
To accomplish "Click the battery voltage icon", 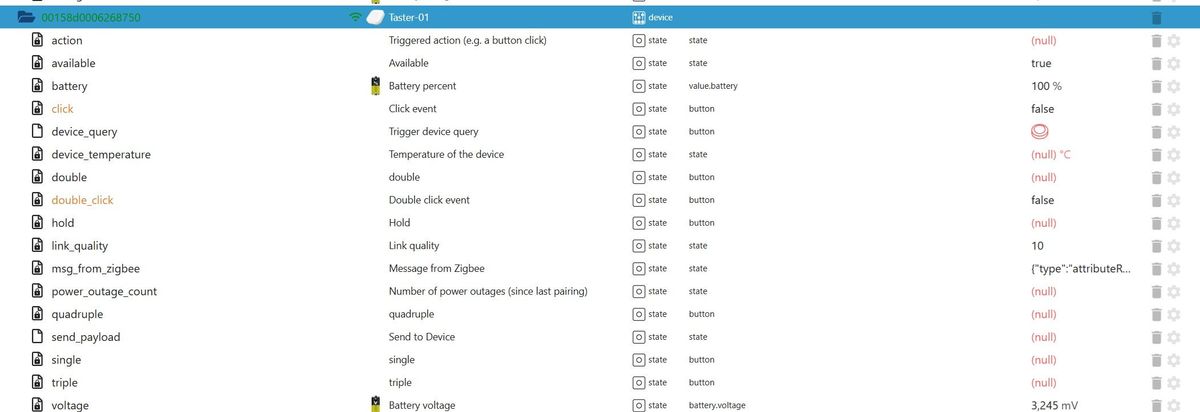I will (x=375, y=404).
